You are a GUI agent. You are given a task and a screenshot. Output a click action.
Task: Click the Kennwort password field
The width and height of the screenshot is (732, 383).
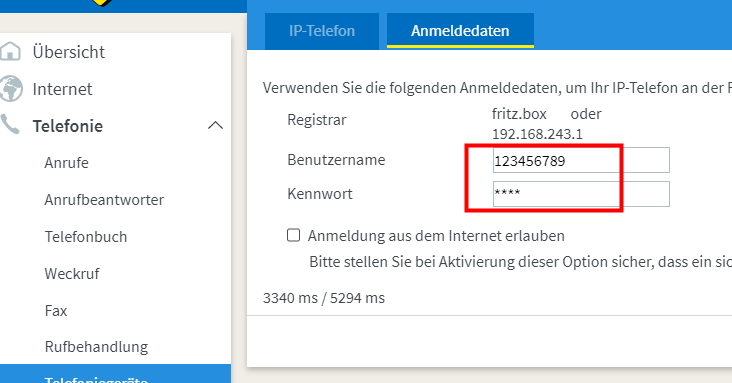coord(581,194)
